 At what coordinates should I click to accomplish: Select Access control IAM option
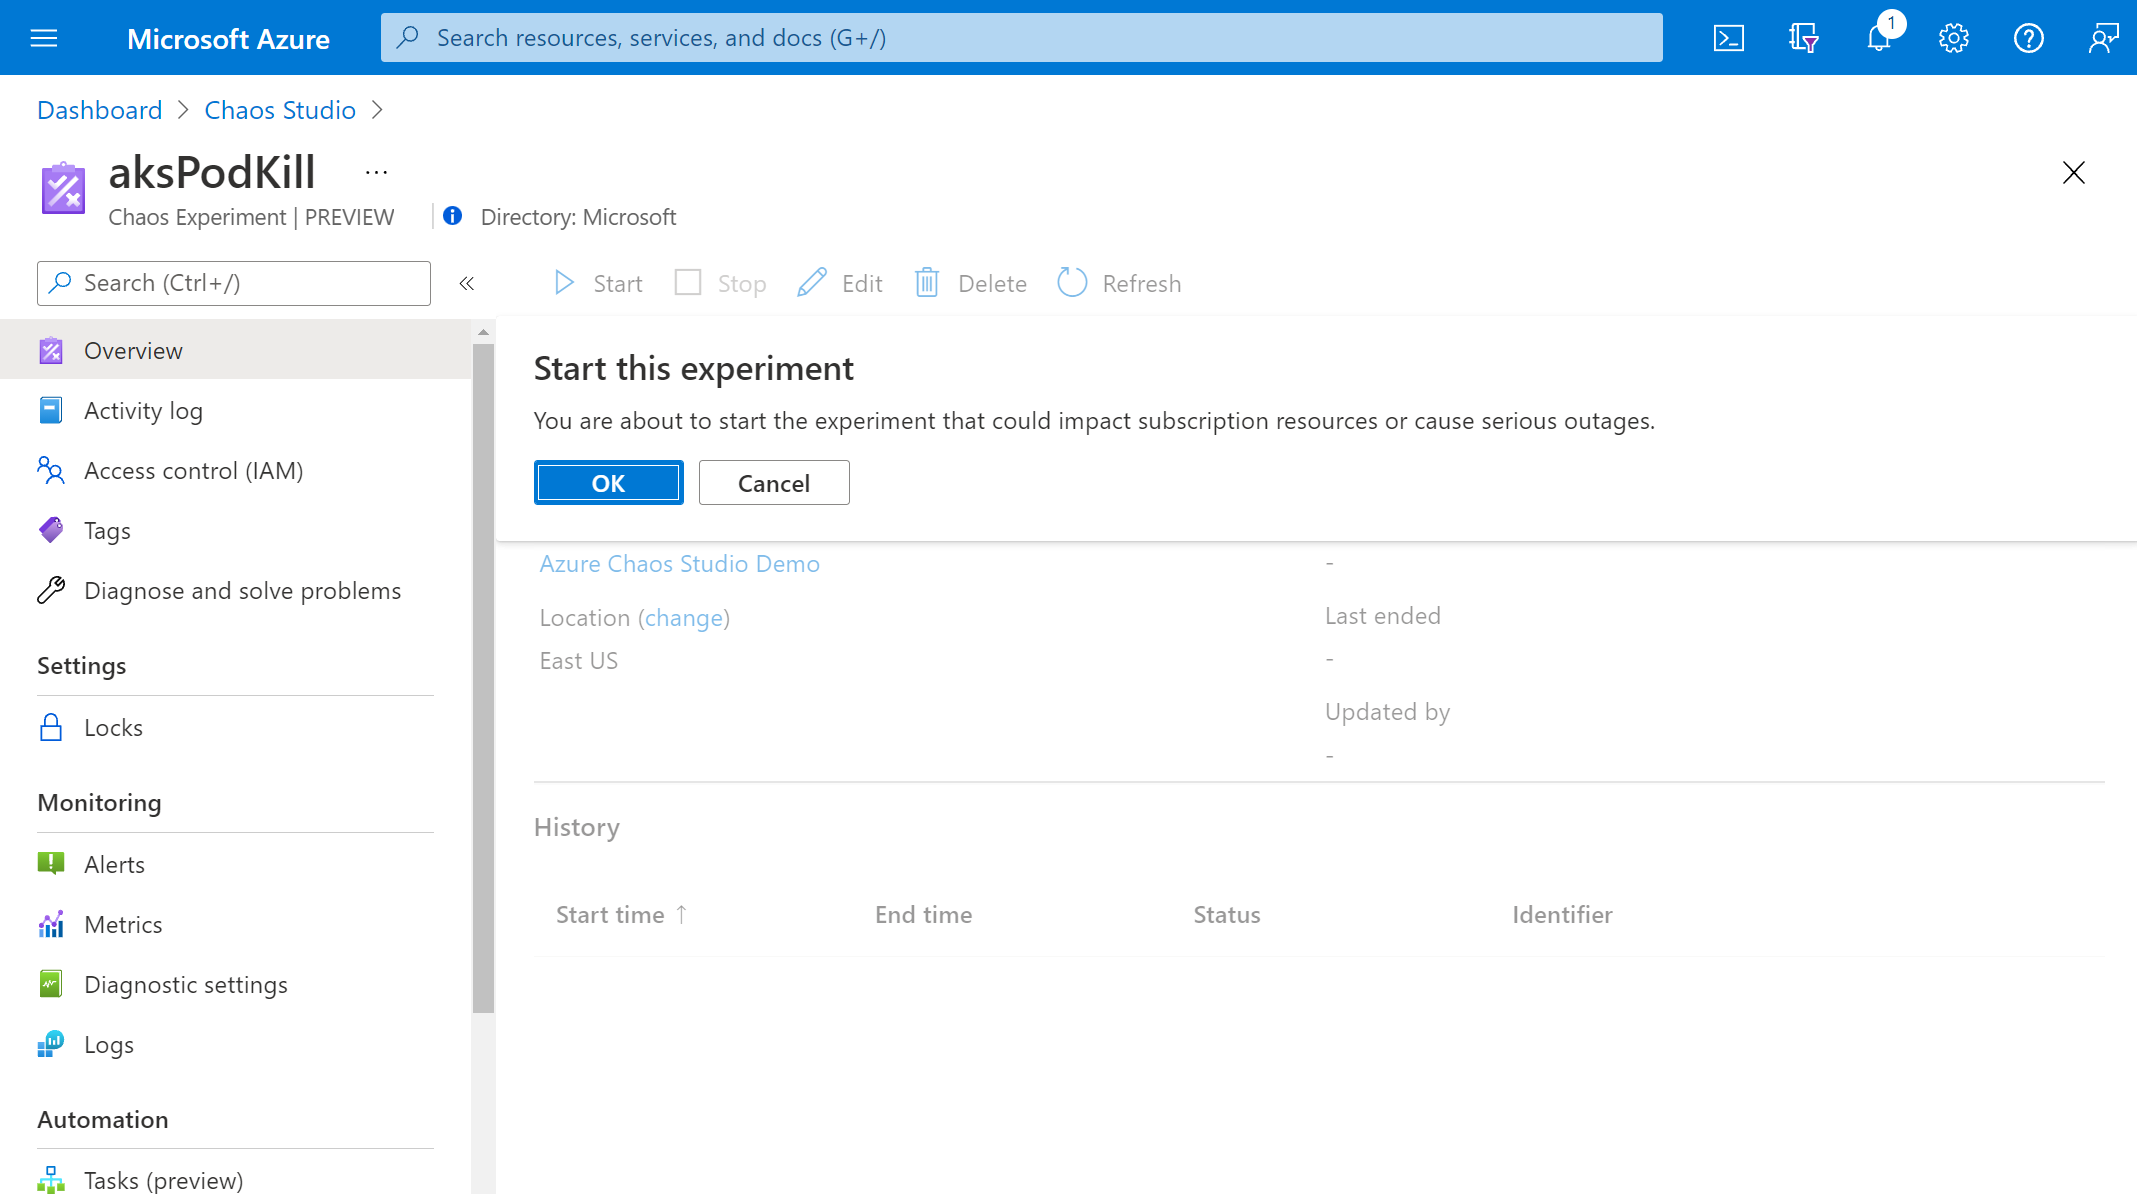pos(194,469)
